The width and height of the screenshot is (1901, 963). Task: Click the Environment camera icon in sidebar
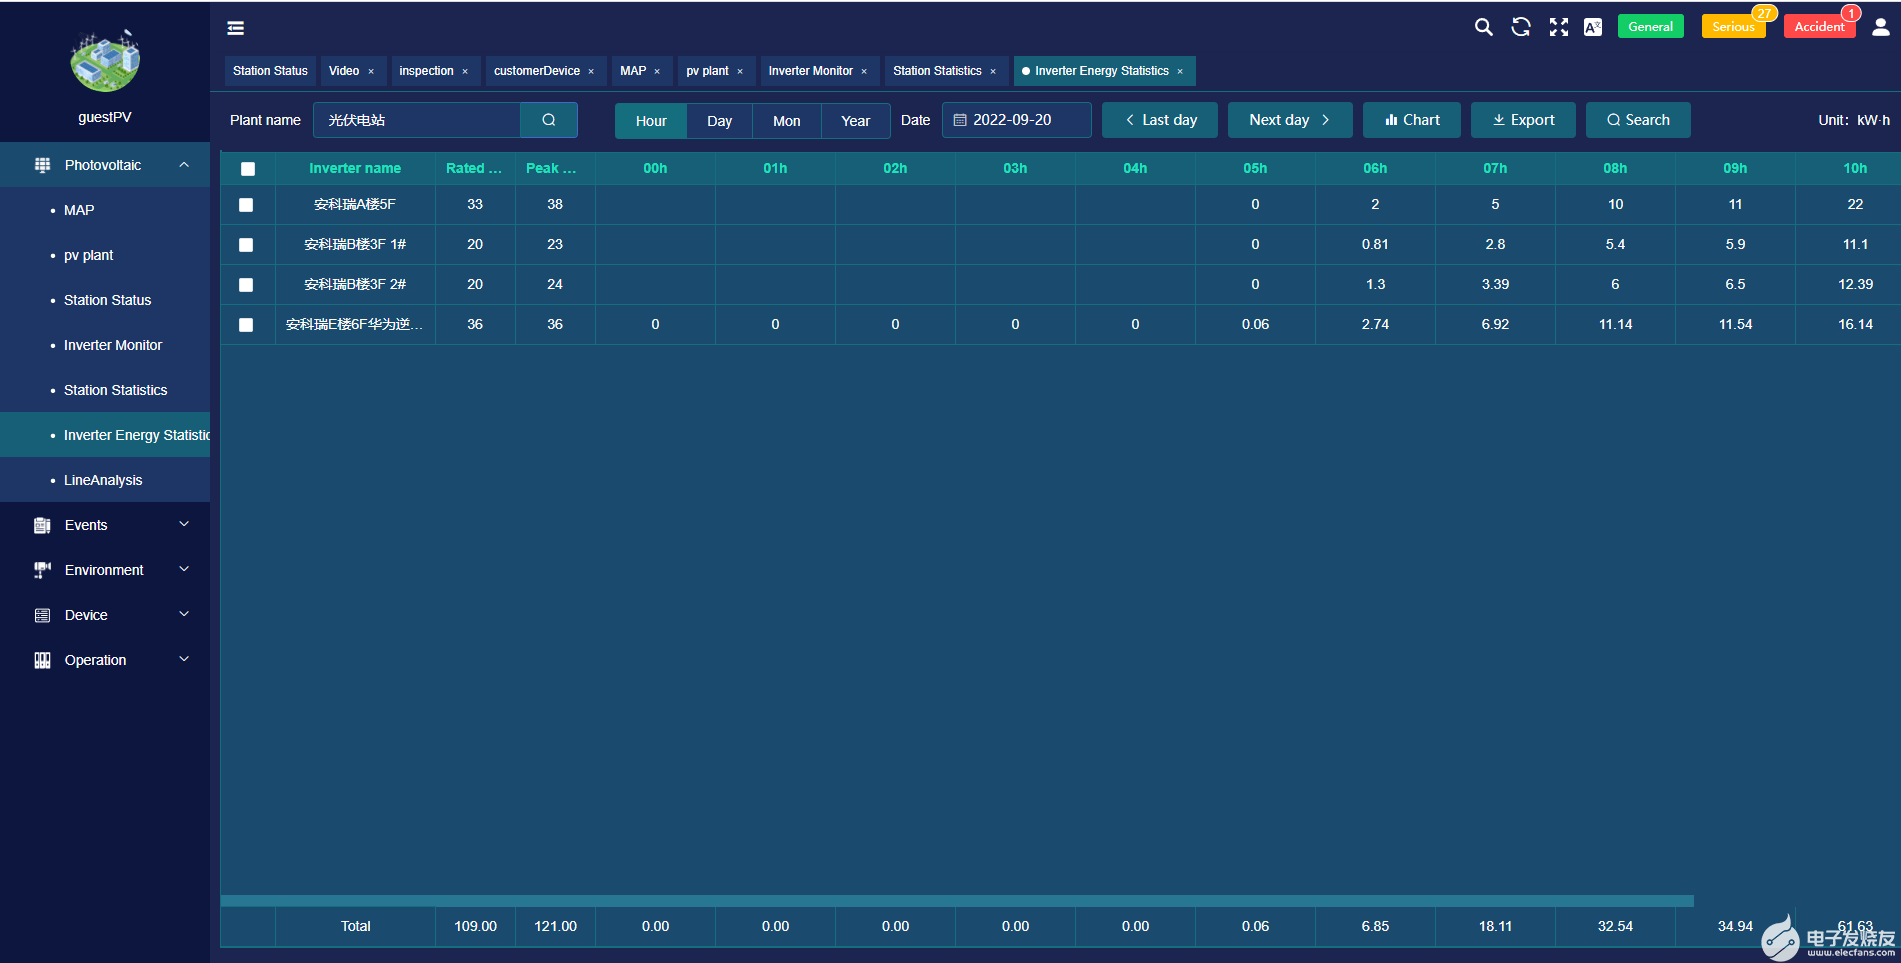click(42, 570)
